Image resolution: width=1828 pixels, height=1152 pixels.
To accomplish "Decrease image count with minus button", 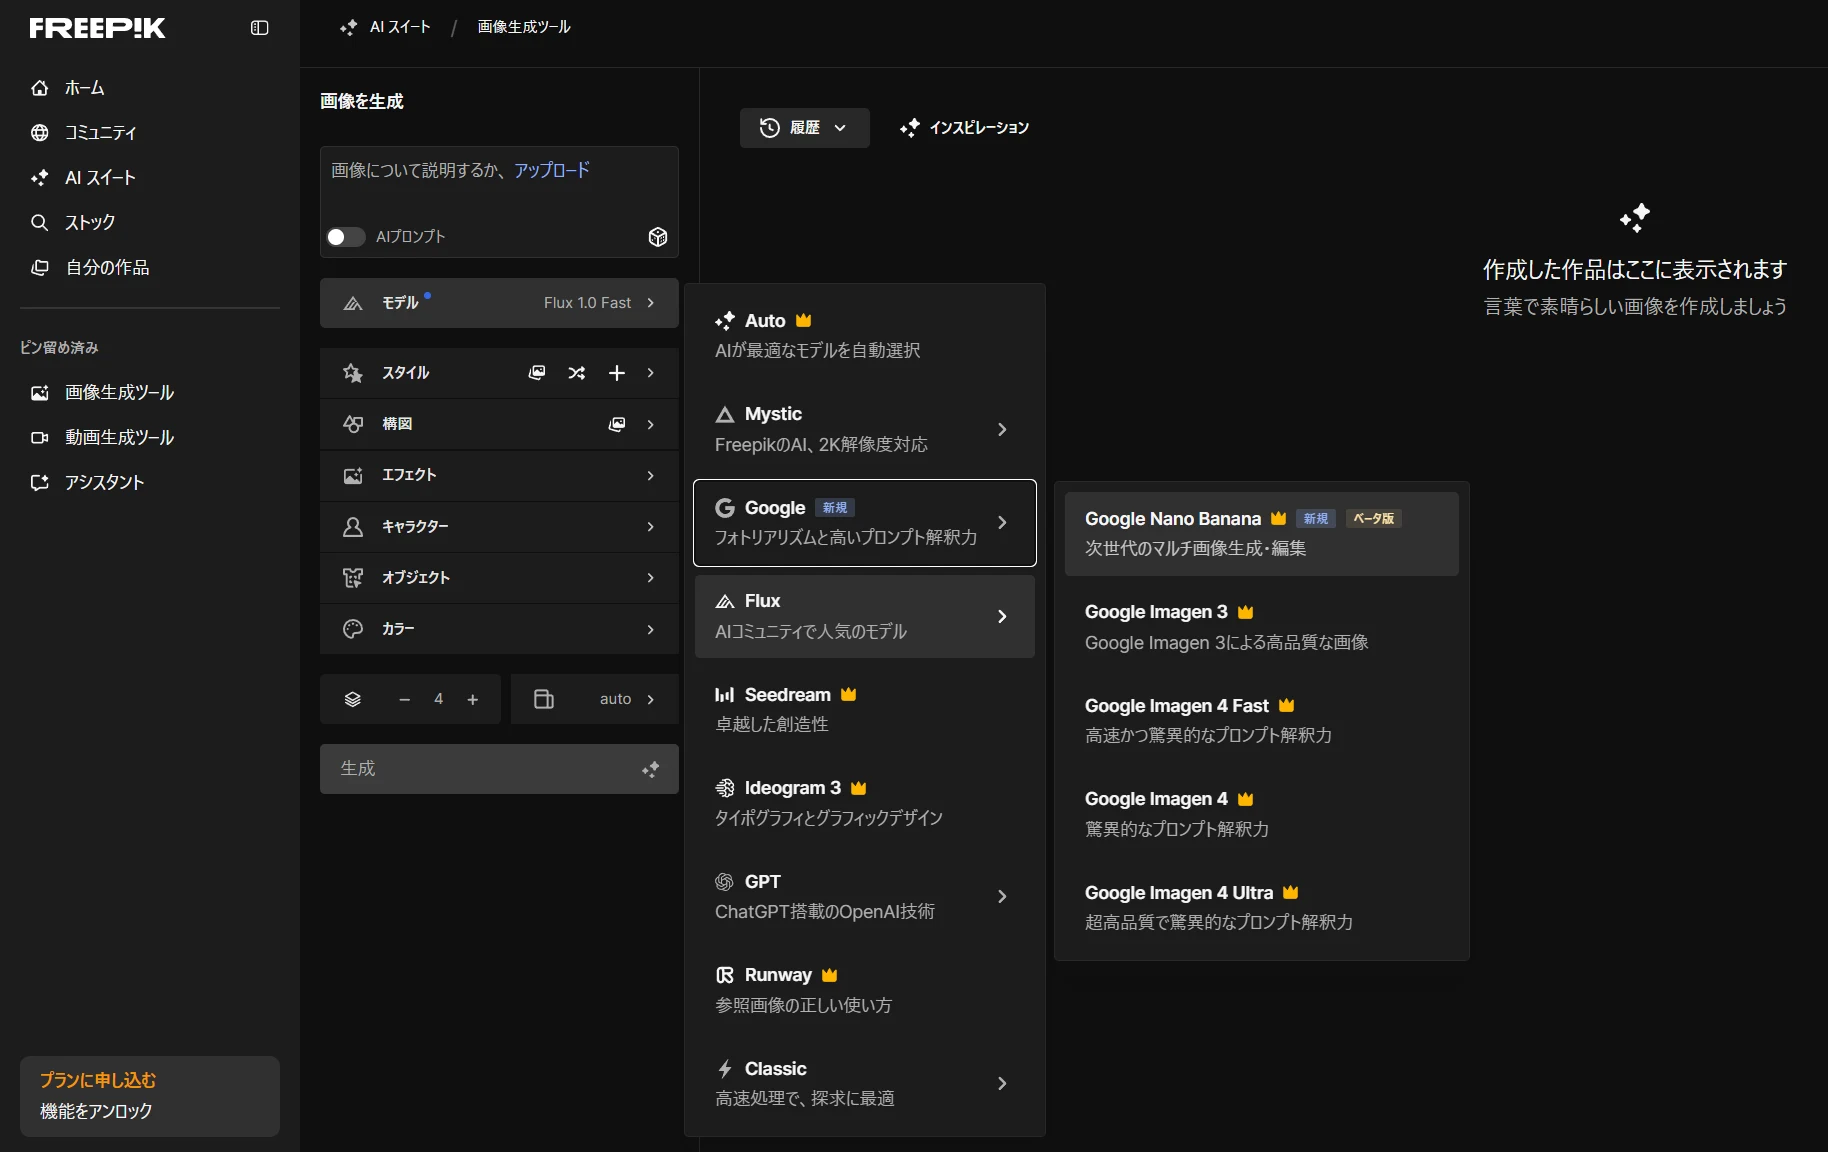I will 404,700.
